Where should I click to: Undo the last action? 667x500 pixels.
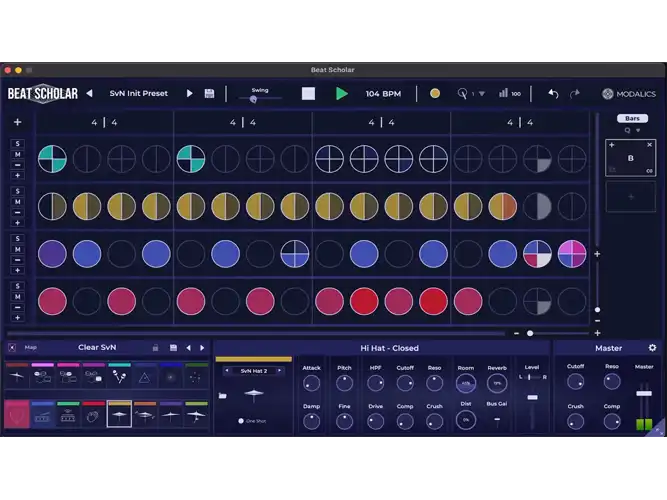pos(553,94)
